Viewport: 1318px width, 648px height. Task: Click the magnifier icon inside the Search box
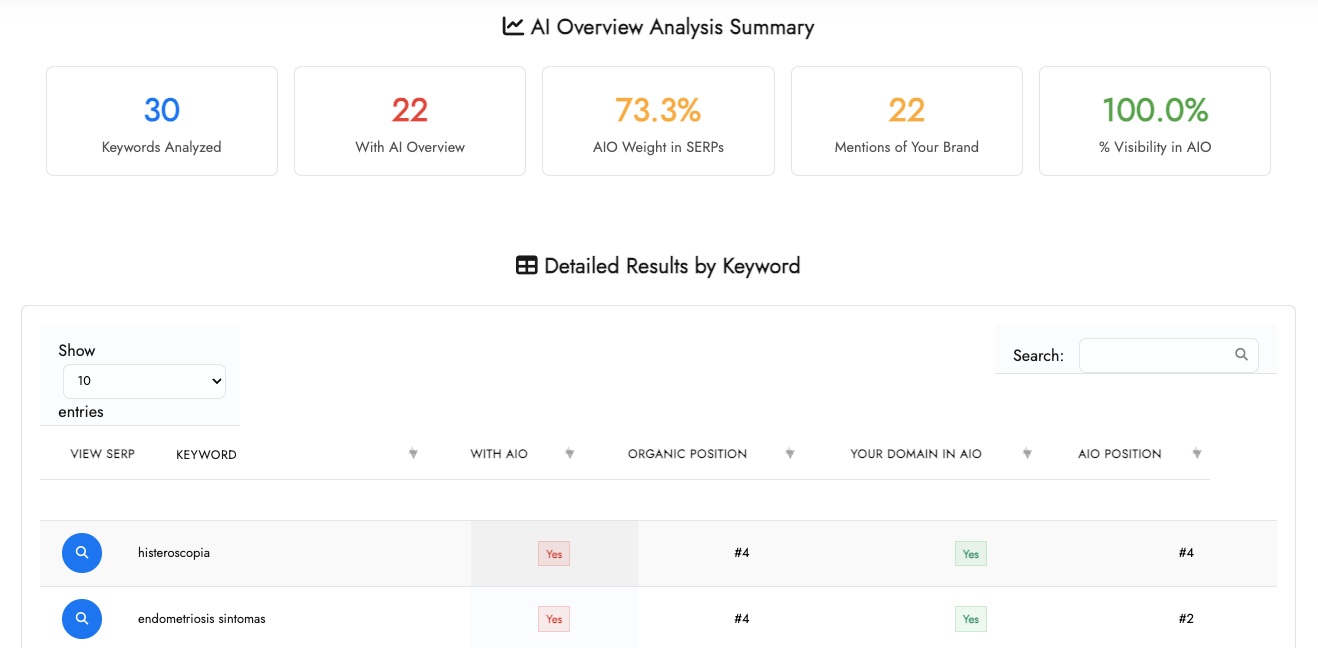(1241, 354)
